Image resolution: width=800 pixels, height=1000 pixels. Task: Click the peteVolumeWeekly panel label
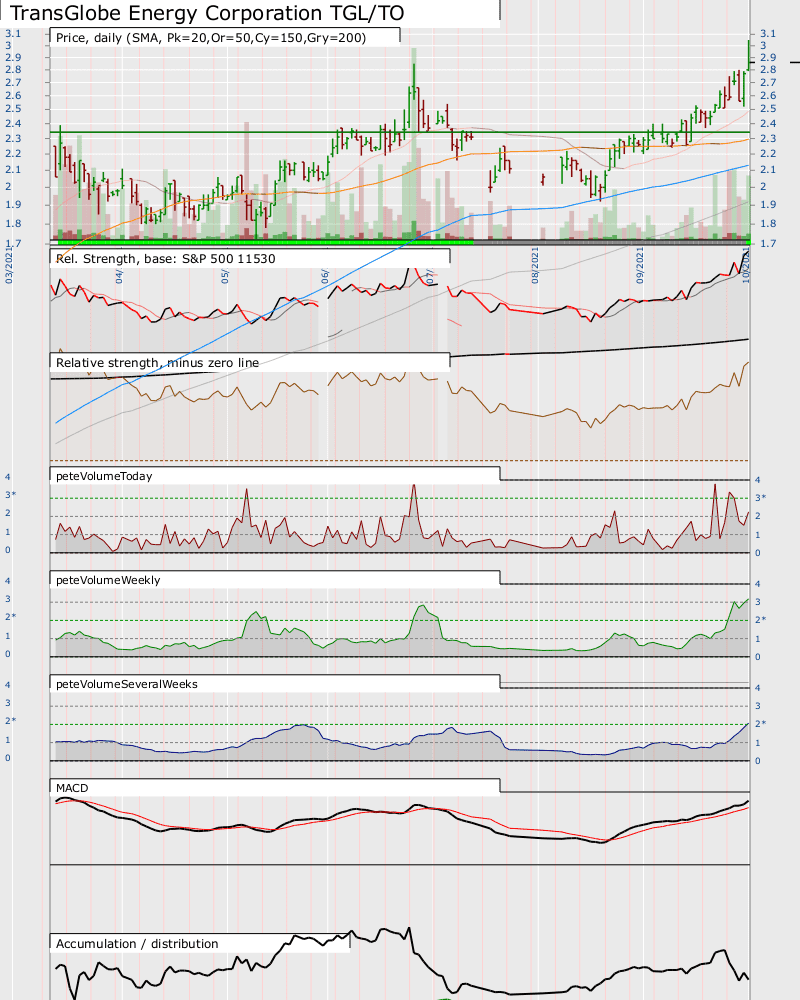click(108, 580)
